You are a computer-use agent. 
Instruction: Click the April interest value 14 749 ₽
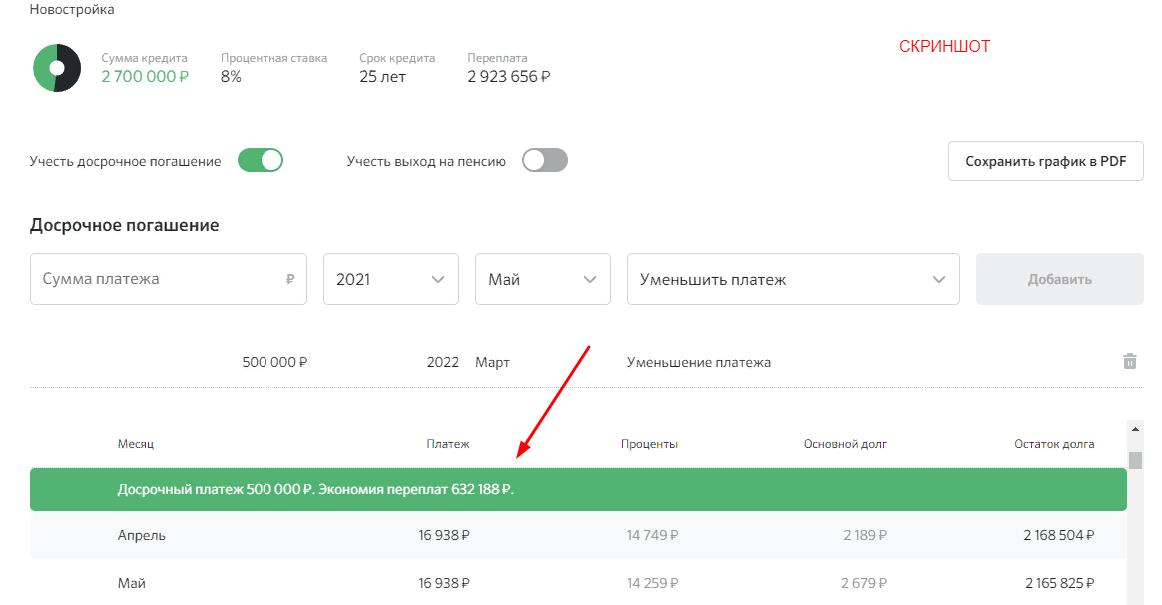[x=652, y=535]
